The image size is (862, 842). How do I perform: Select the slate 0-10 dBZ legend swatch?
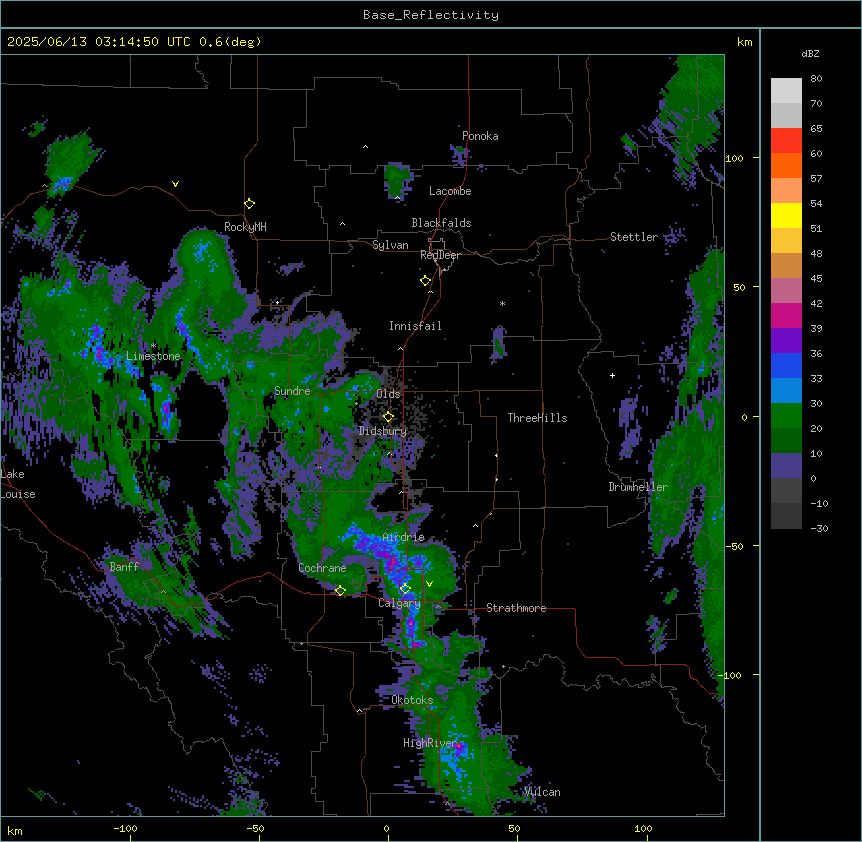[786, 466]
